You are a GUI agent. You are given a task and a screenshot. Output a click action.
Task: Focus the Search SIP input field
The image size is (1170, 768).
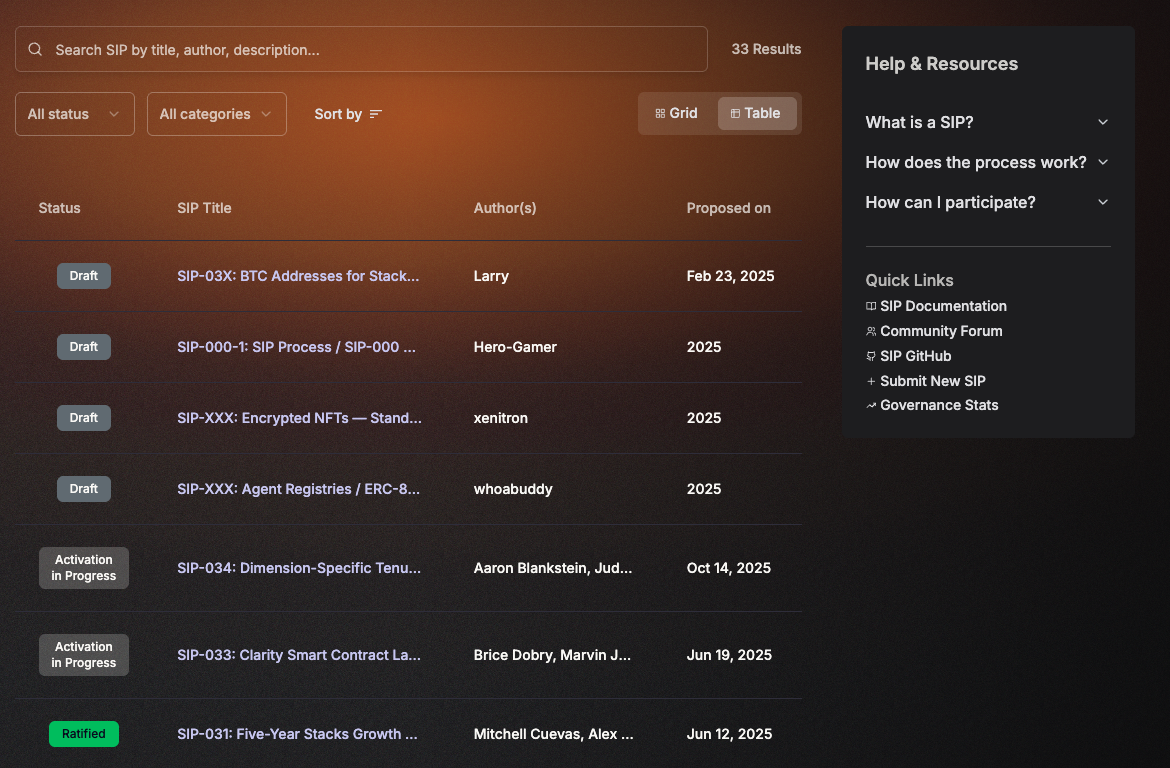(361, 49)
